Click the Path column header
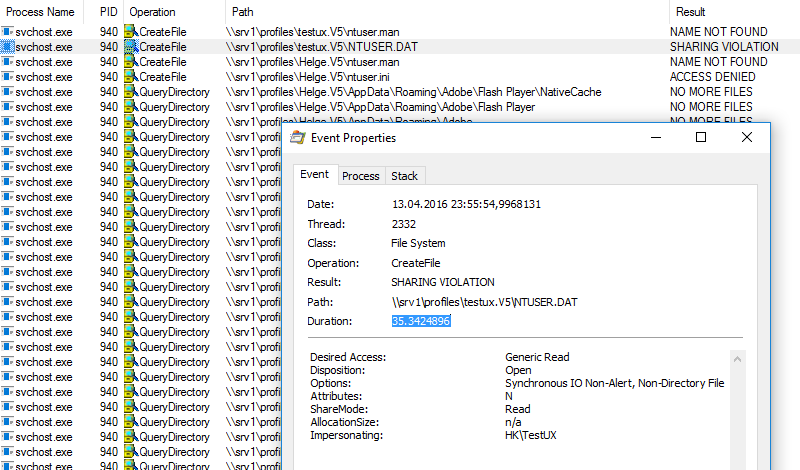 (x=242, y=12)
